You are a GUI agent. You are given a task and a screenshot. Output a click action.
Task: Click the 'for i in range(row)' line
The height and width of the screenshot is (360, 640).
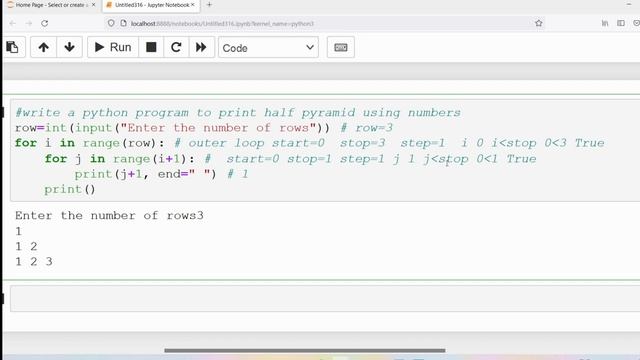[309, 143]
